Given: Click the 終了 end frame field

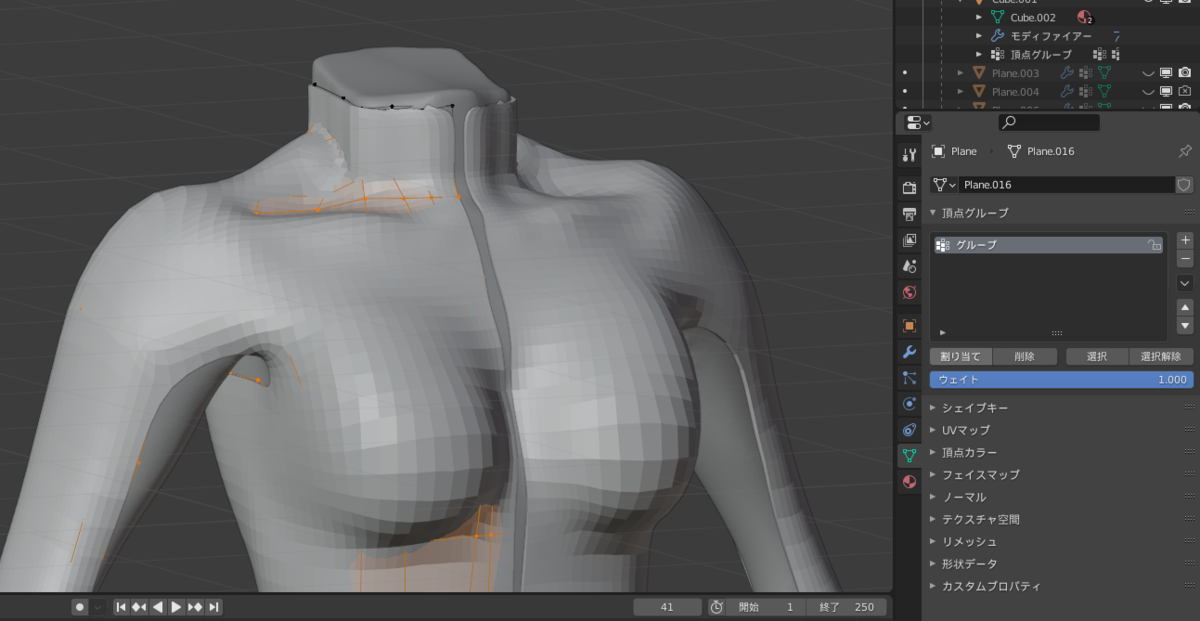Looking at the screenshot, I should [849, 607].
